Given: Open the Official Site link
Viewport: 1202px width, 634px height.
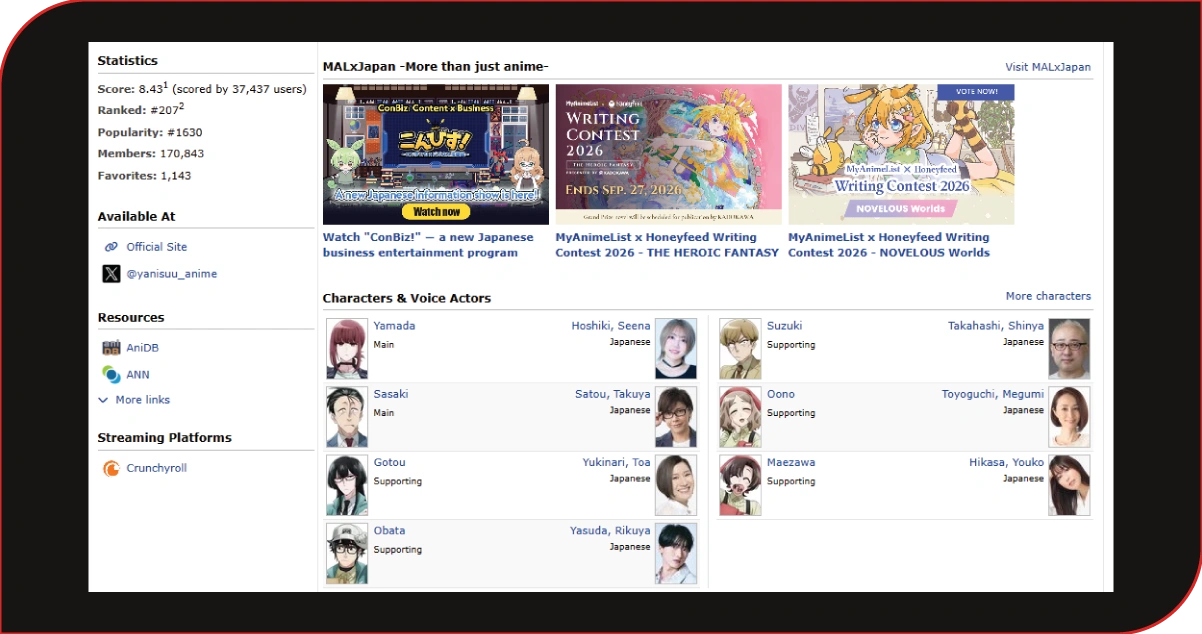Looking at the screenshot, I should tap(157, 247).
